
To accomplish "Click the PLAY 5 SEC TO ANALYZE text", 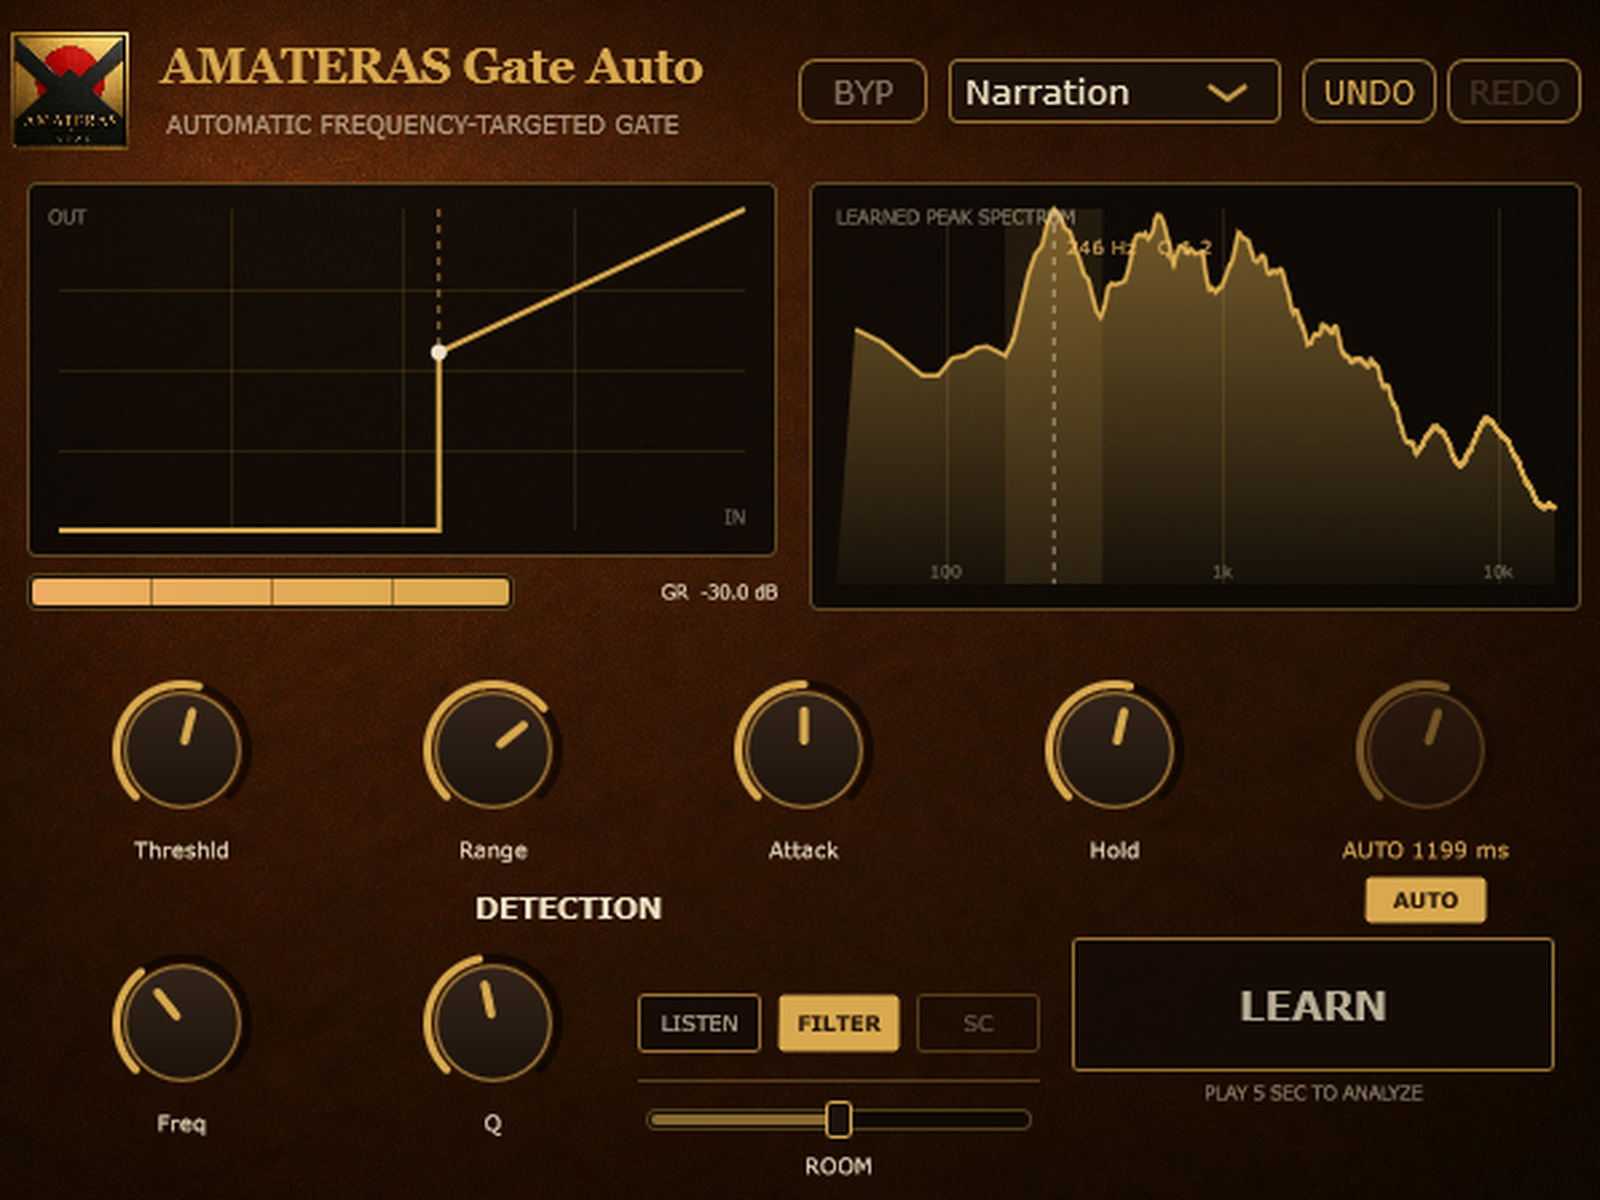I will coord(1313,1093).
